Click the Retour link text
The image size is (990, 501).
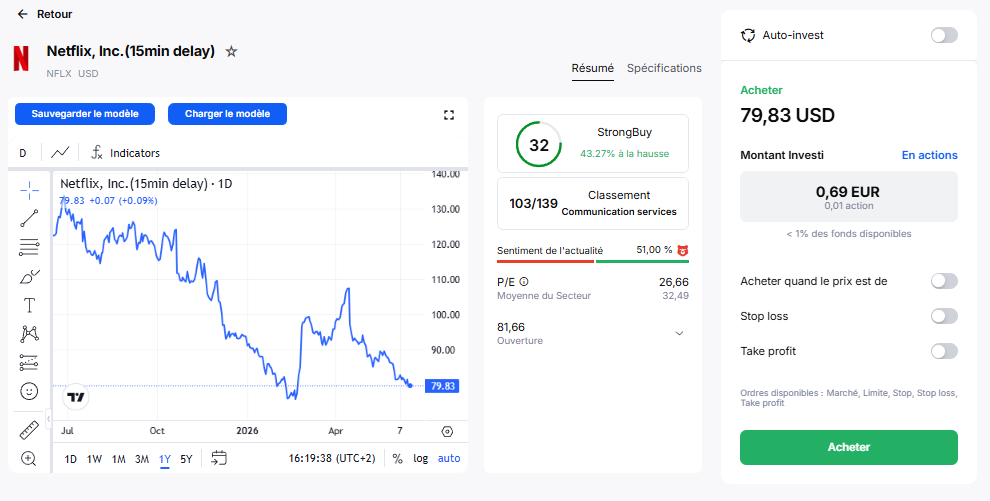(x=54, y=14)
